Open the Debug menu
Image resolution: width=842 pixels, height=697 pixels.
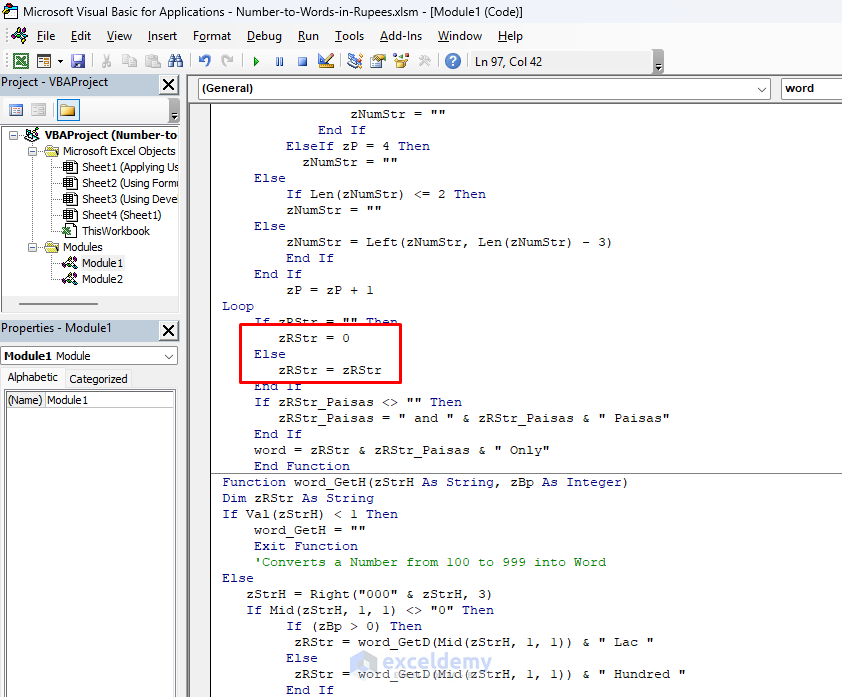coord(264,36)
